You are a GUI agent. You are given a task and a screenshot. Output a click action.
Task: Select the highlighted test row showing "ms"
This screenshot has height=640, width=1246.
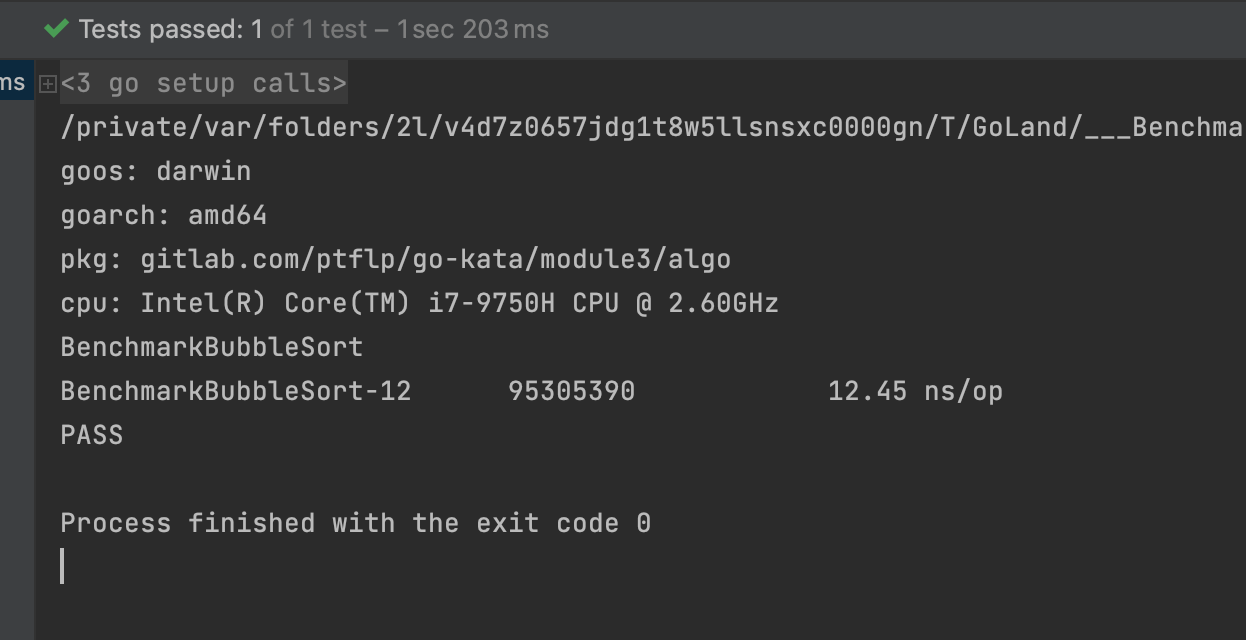(13, 82)
